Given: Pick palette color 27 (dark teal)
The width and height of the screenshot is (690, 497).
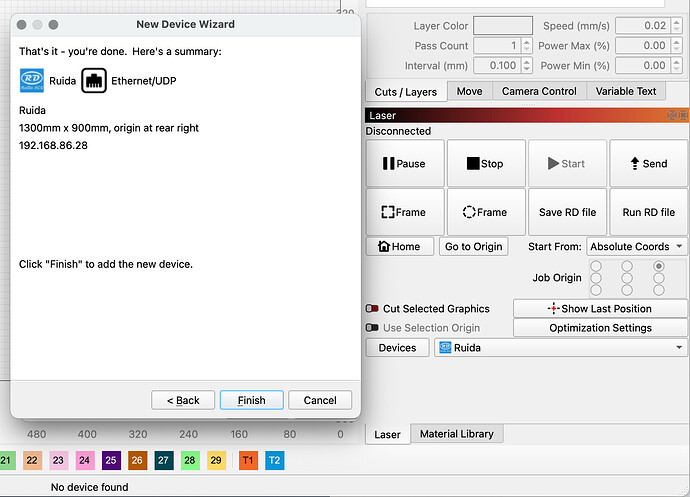Looking at the screenshot, I should (163, 460).
